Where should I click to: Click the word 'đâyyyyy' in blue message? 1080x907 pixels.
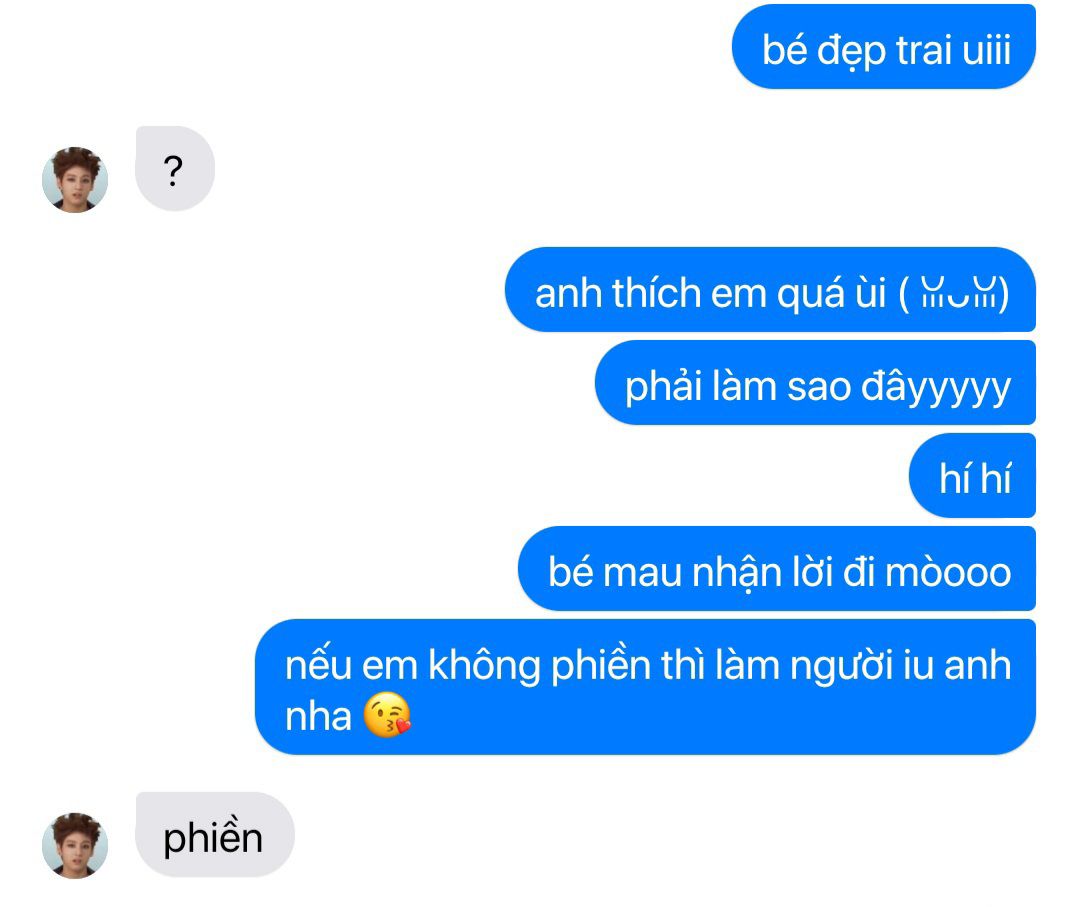936,387
